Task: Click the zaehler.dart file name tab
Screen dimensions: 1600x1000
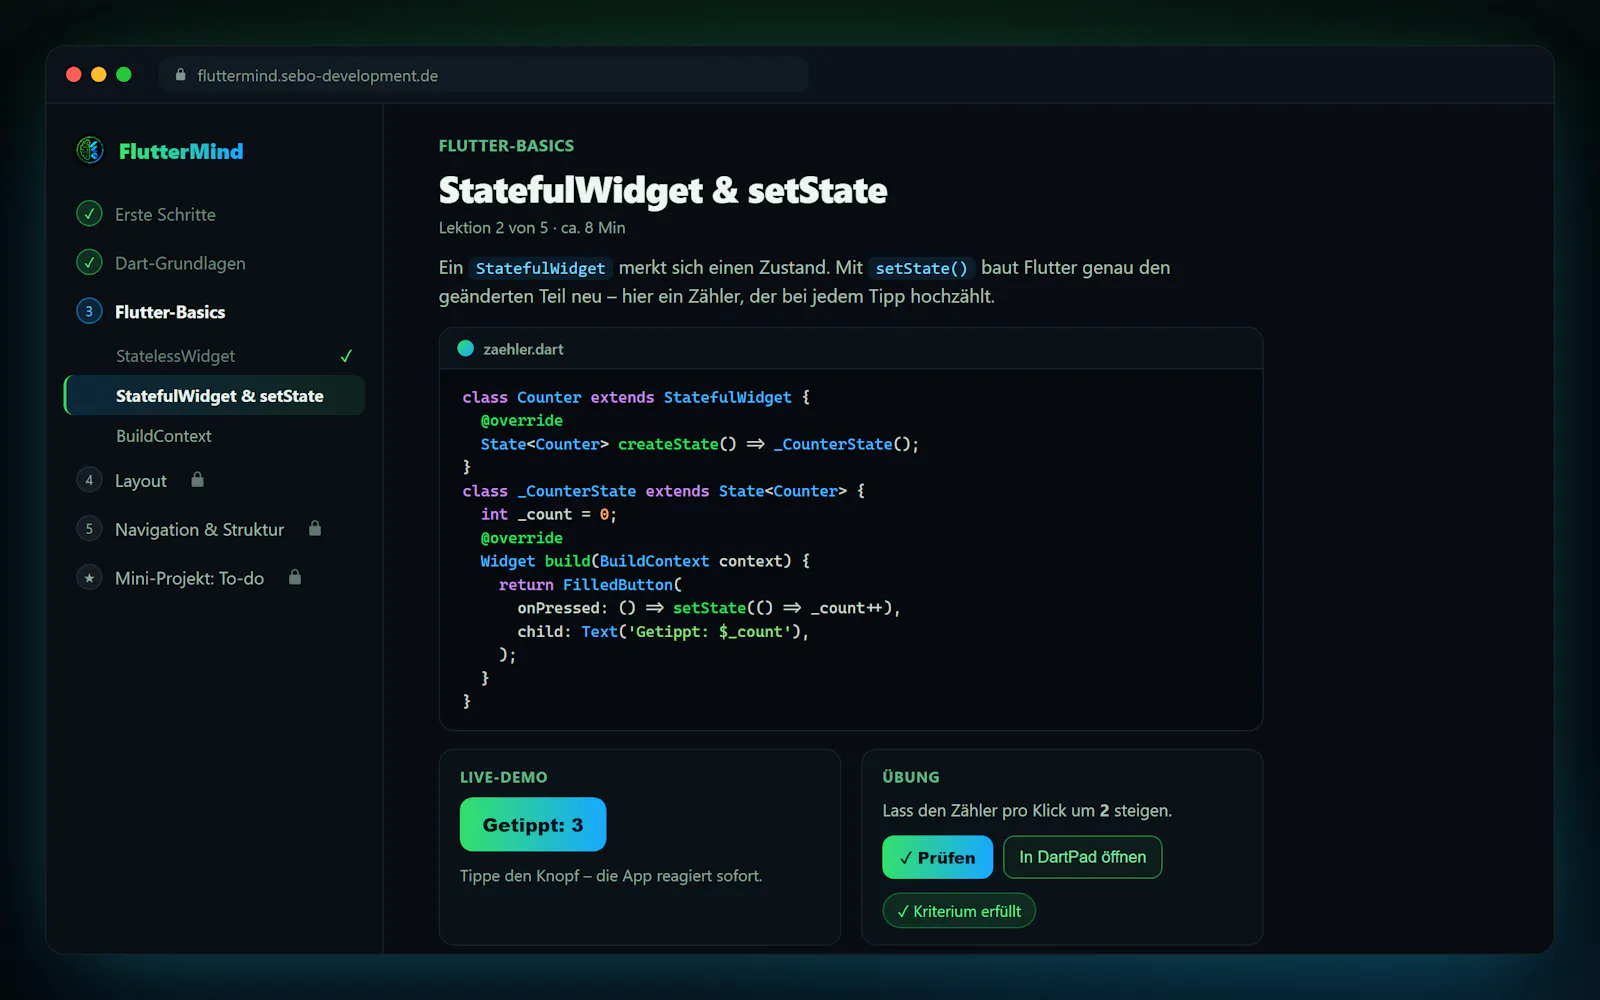Action: point(523,349)
